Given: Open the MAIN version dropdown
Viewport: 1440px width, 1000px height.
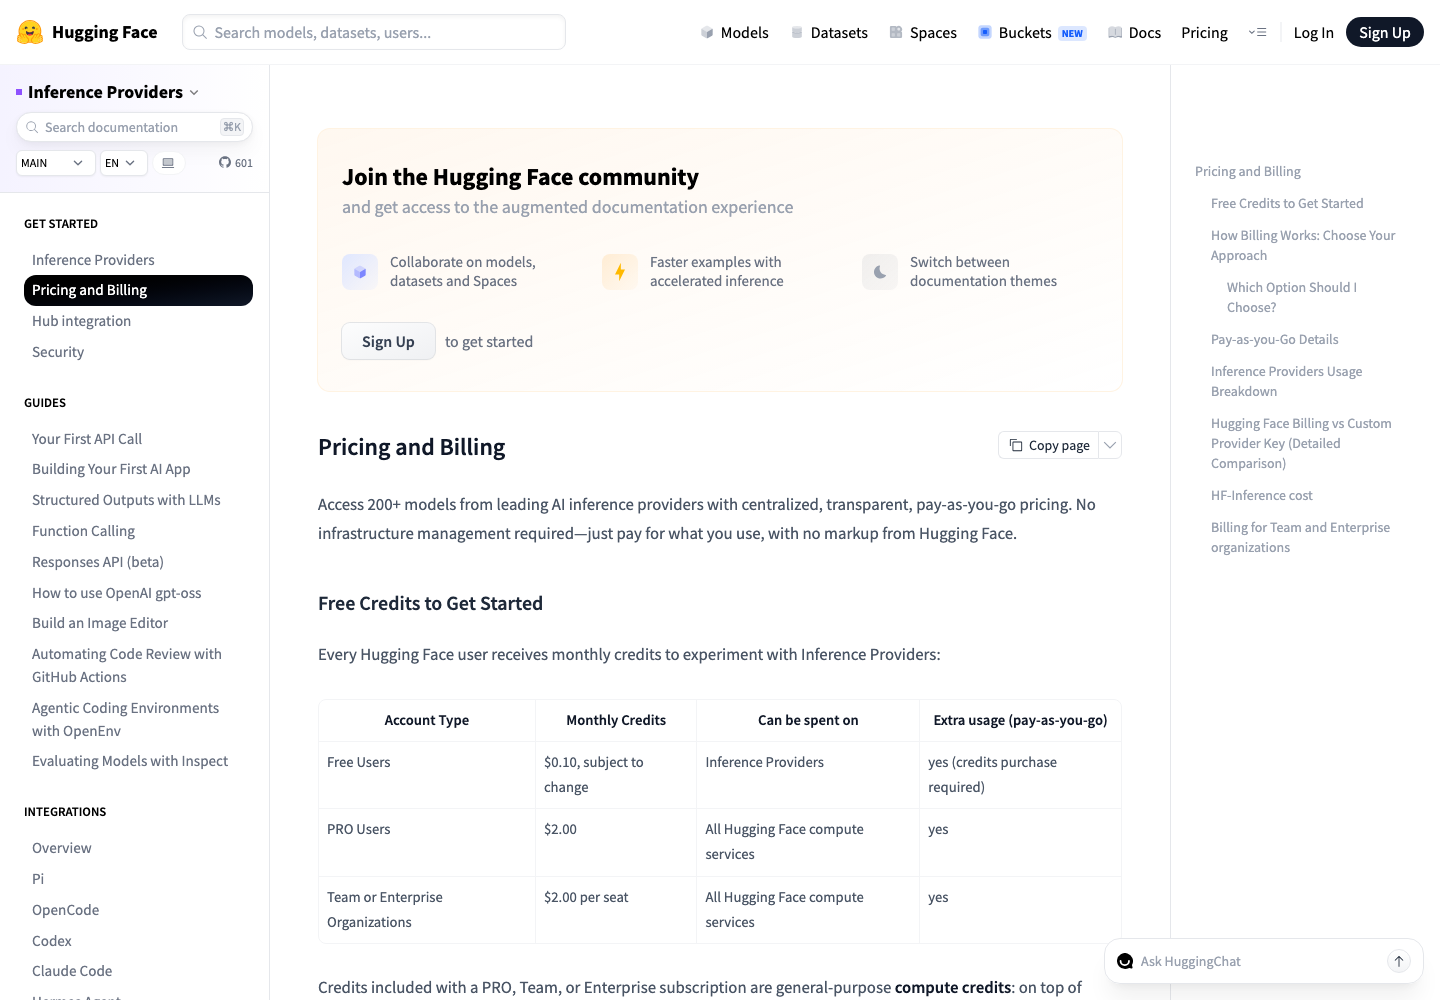Looking at the screenshot, I should pyautogui.click(x=56, y=163).
